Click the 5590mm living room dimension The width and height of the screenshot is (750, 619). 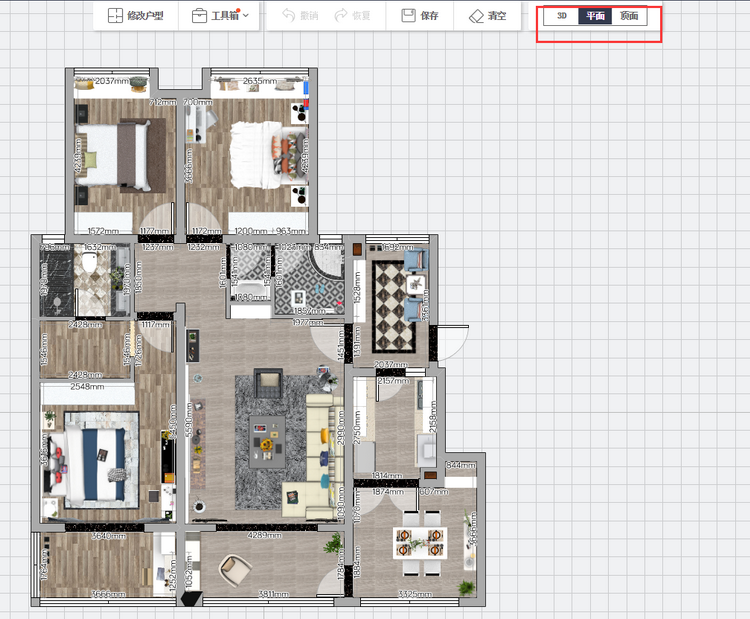pos(189,419)
